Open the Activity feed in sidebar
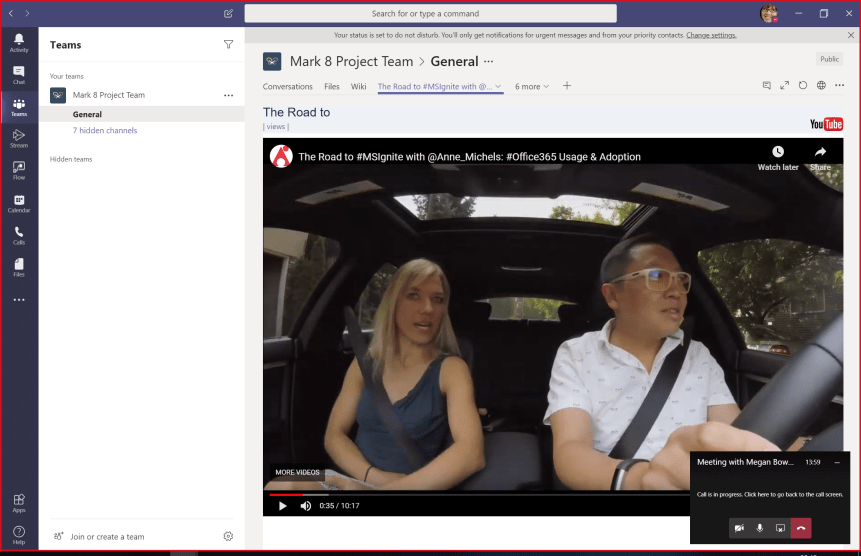This screenshot has width=861, height=556. click(18, 42)
